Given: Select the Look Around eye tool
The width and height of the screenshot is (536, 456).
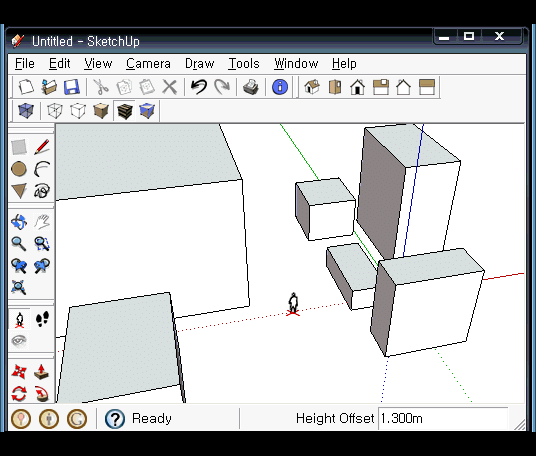Looking at the screenshot, I should point(19,341).
